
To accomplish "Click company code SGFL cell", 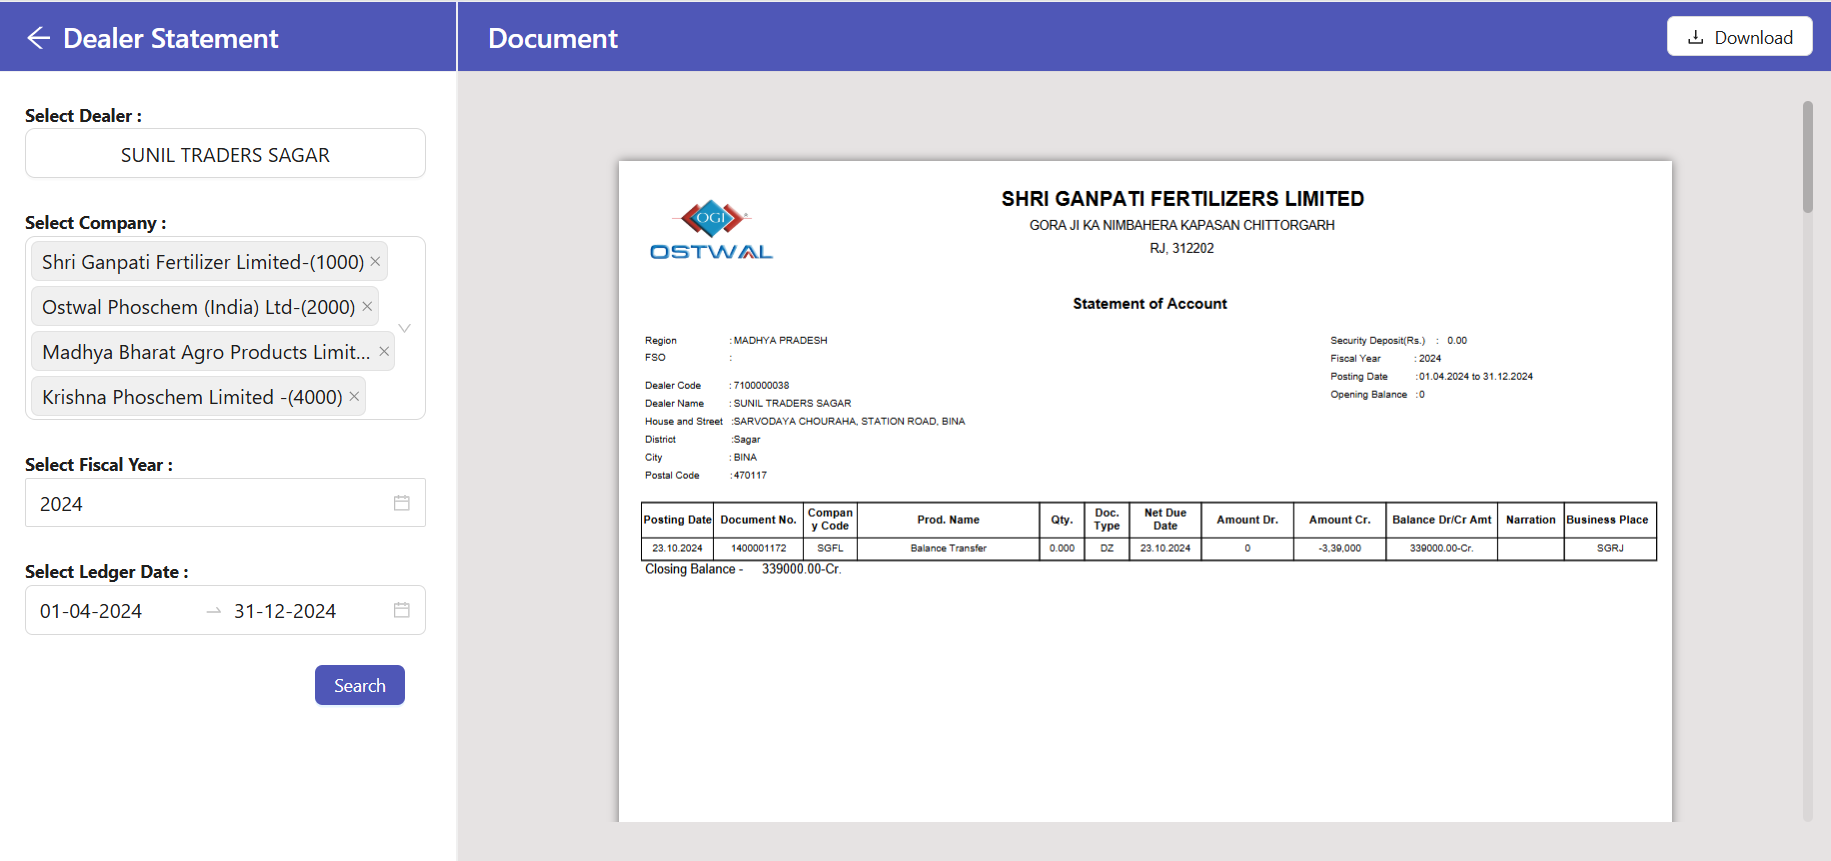I will coord(830,548).
